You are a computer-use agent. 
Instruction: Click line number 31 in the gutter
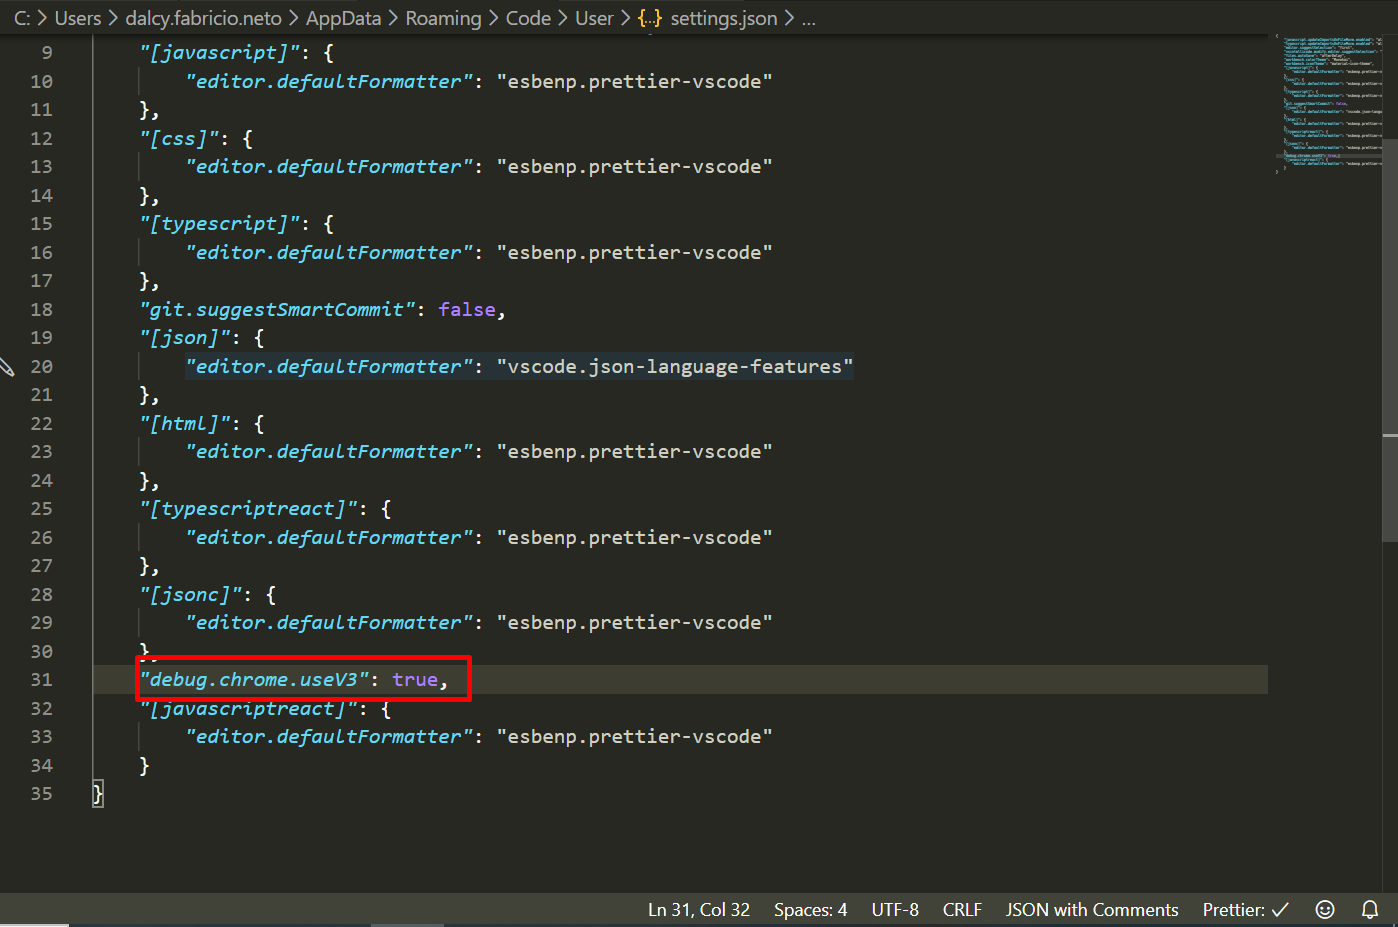pos(41,679)
